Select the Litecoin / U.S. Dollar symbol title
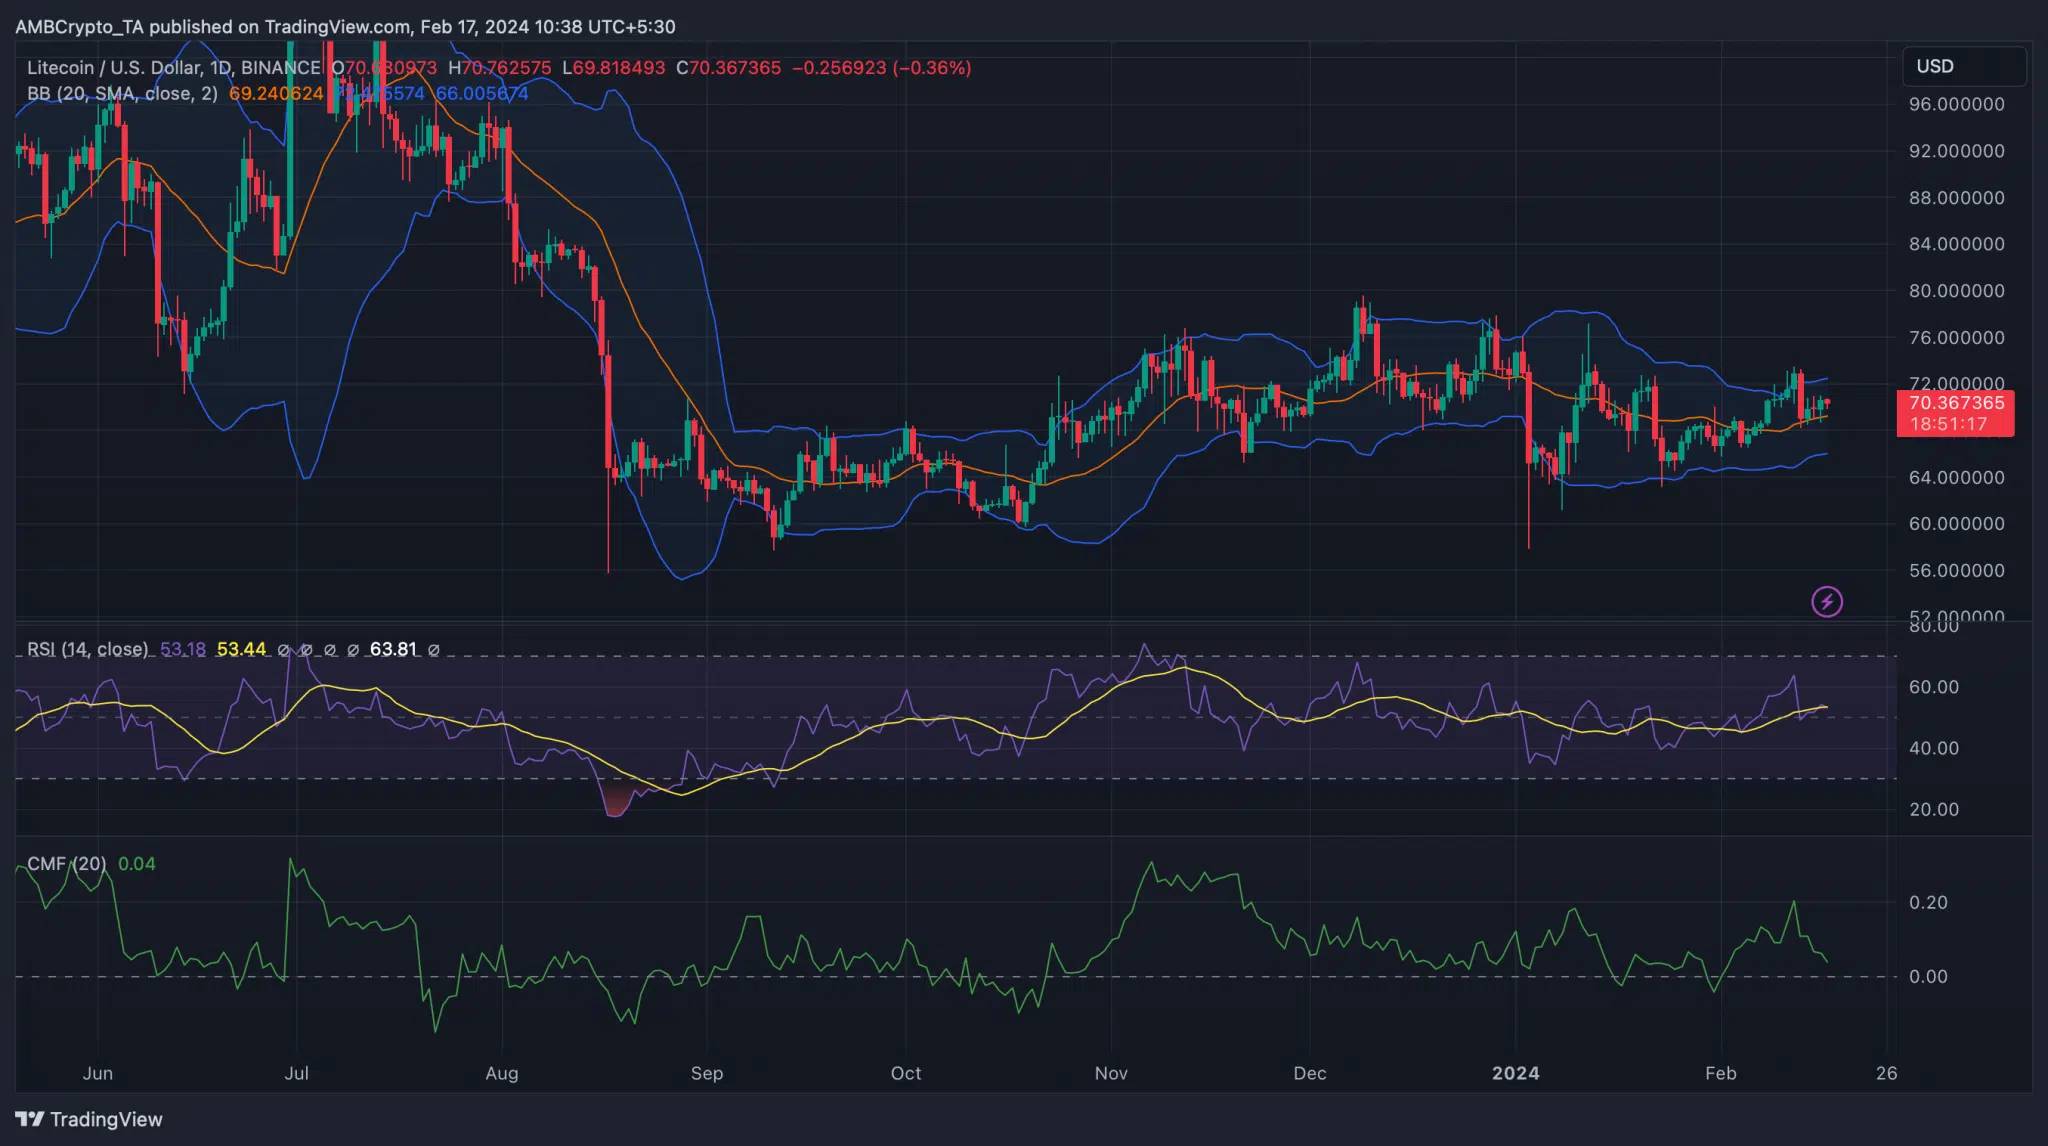Image resolution: width=2048 pixels, height=1146 pixels. click(174, 68)
